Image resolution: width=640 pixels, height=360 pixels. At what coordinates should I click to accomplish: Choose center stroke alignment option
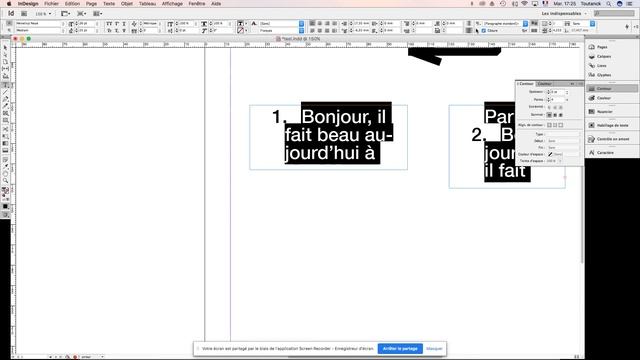click(x=549, y=125)
